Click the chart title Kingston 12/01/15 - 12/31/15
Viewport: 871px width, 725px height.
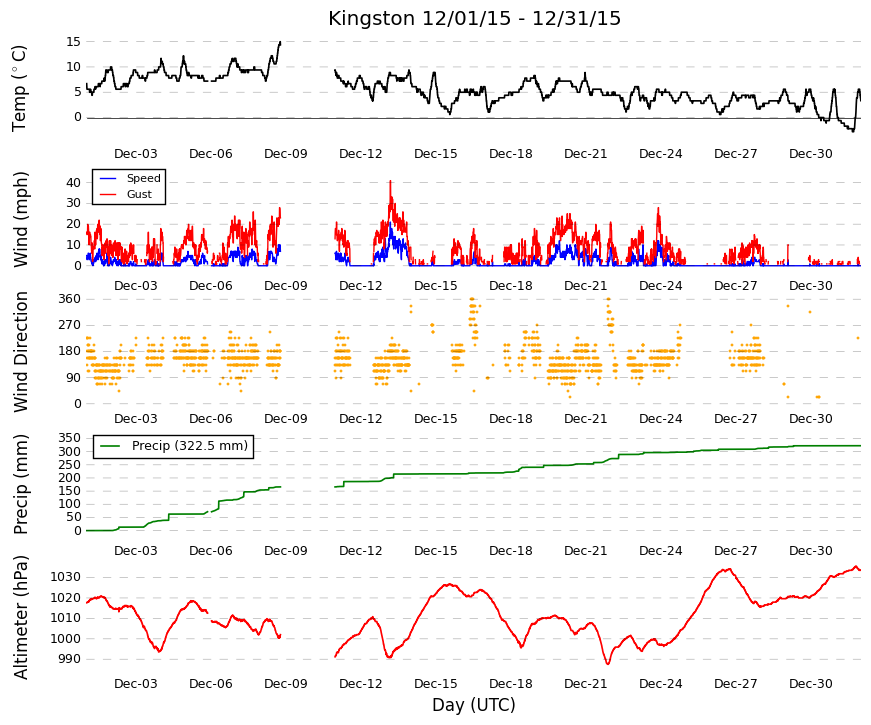coord(474,18)
